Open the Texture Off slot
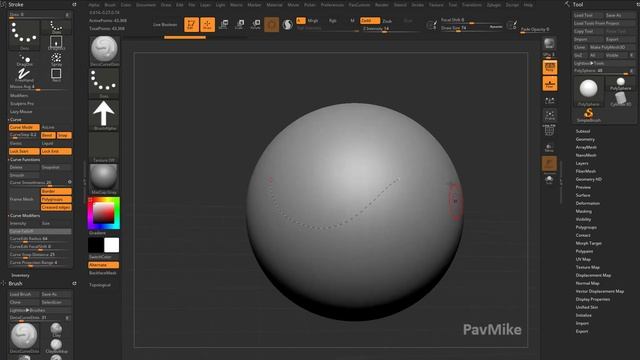640x360 pixels. pyautogui.click(x=104, y=147)
